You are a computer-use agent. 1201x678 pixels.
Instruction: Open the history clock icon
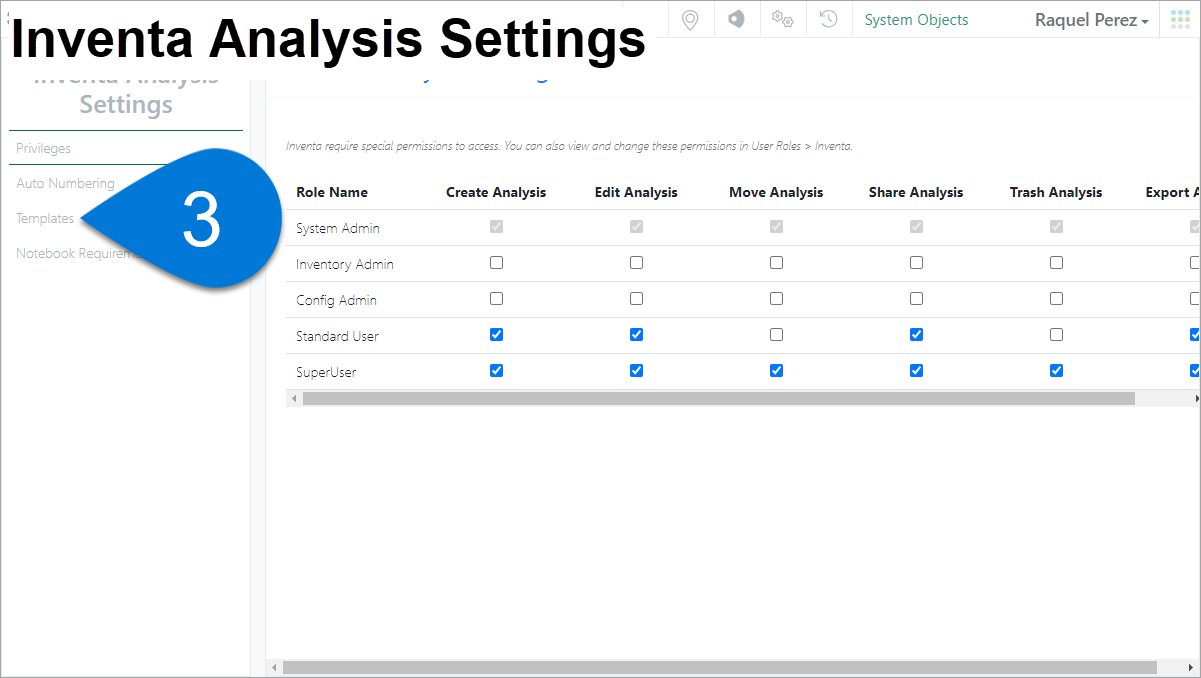pos(828,19)
